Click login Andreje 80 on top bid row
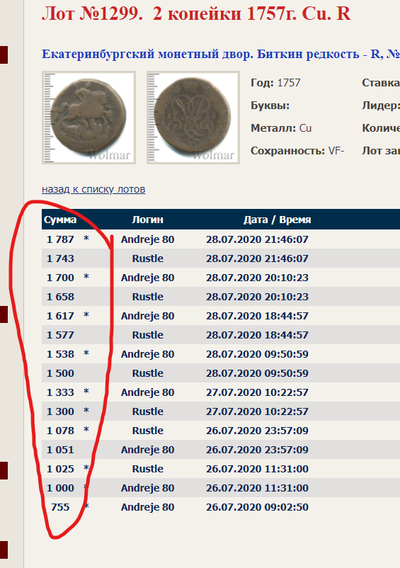 tap(147, 239)
